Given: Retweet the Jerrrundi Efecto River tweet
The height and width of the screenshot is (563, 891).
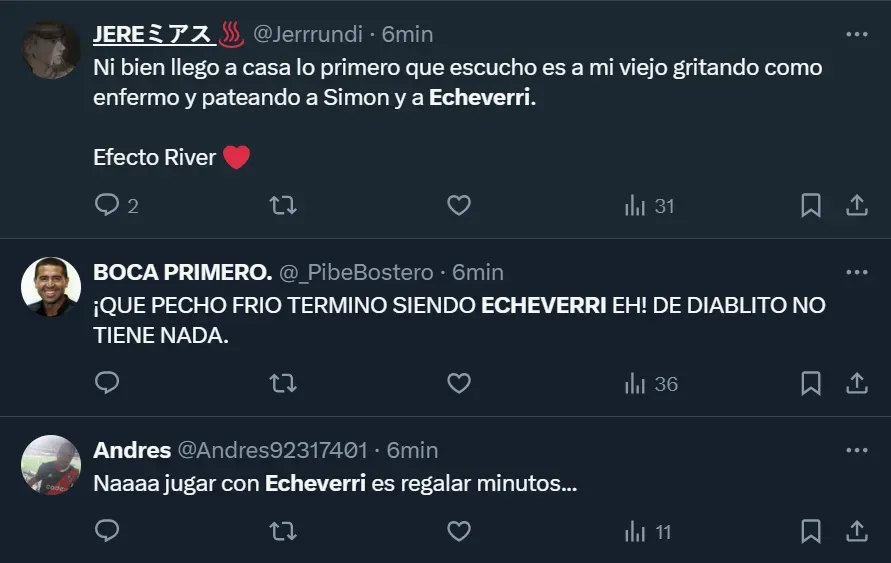Looking at the screenshot, I should tap(283, 205).
